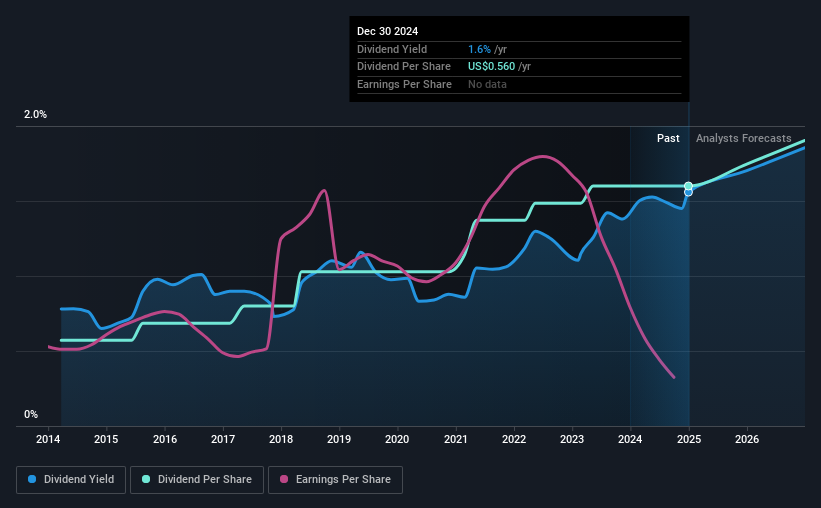Viewport: 821px width, 508px height.
Task: Click the 2025 x-axis label
Action: pyautogui.click(x=689, y=439)
